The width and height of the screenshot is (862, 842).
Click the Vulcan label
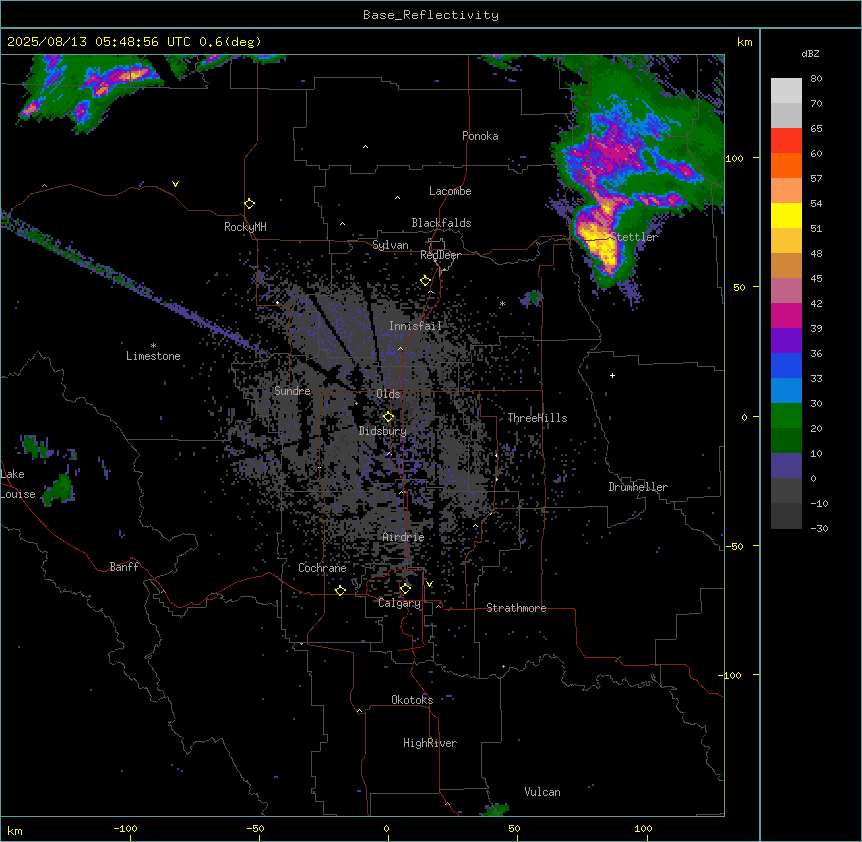[542, 792]
